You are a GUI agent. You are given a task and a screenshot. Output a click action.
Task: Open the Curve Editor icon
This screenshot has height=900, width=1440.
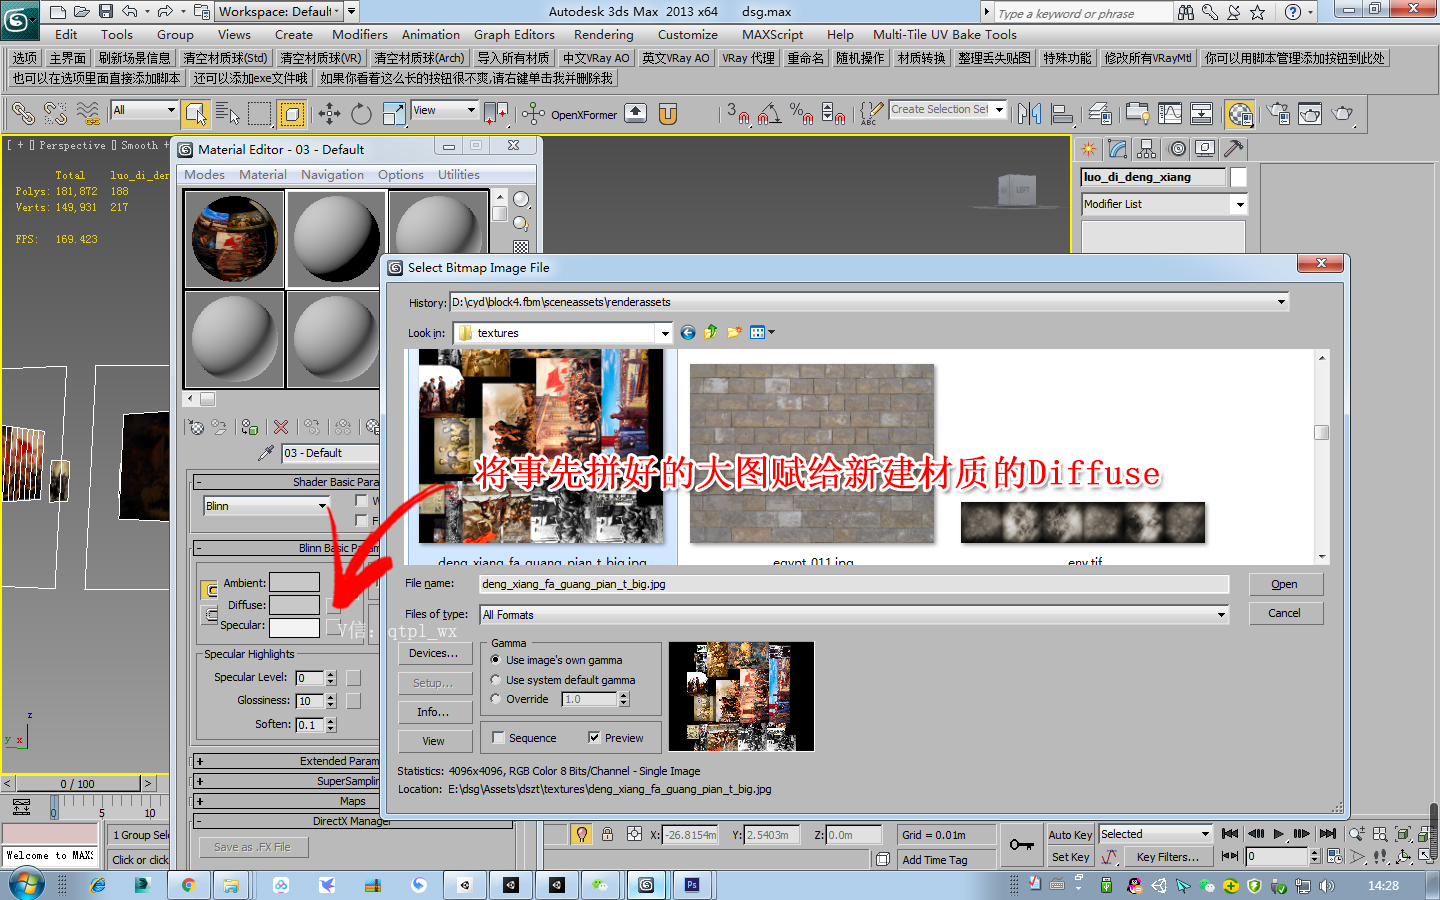point(1170,114)
